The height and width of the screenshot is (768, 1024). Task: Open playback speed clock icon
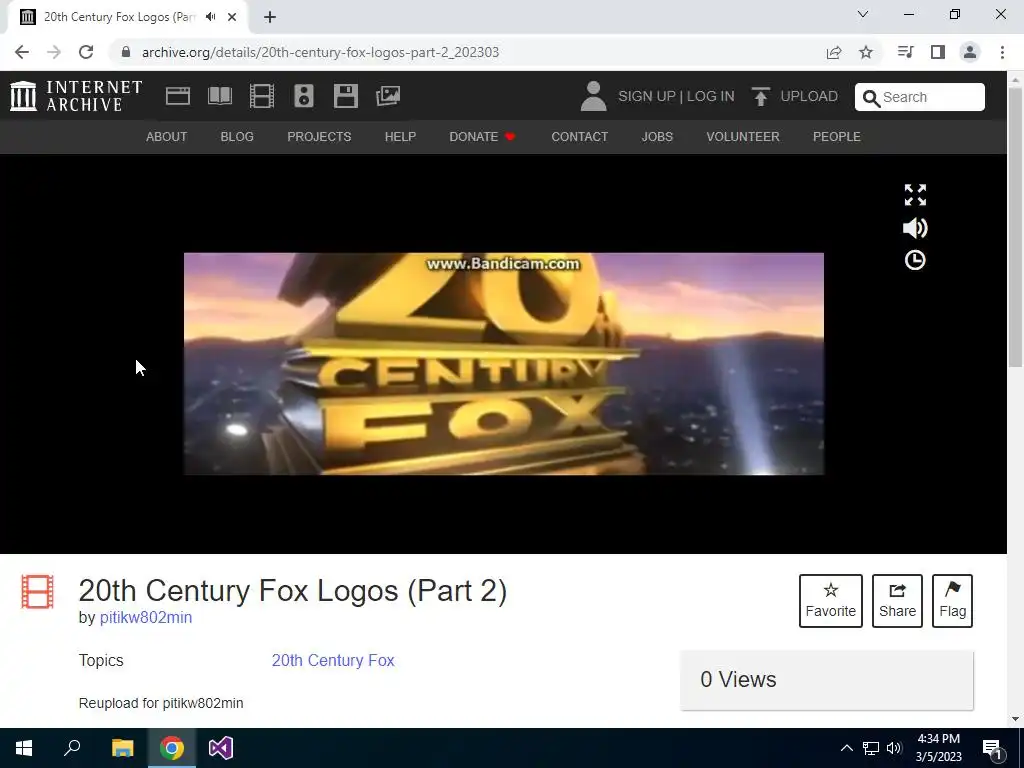[915, 260]
